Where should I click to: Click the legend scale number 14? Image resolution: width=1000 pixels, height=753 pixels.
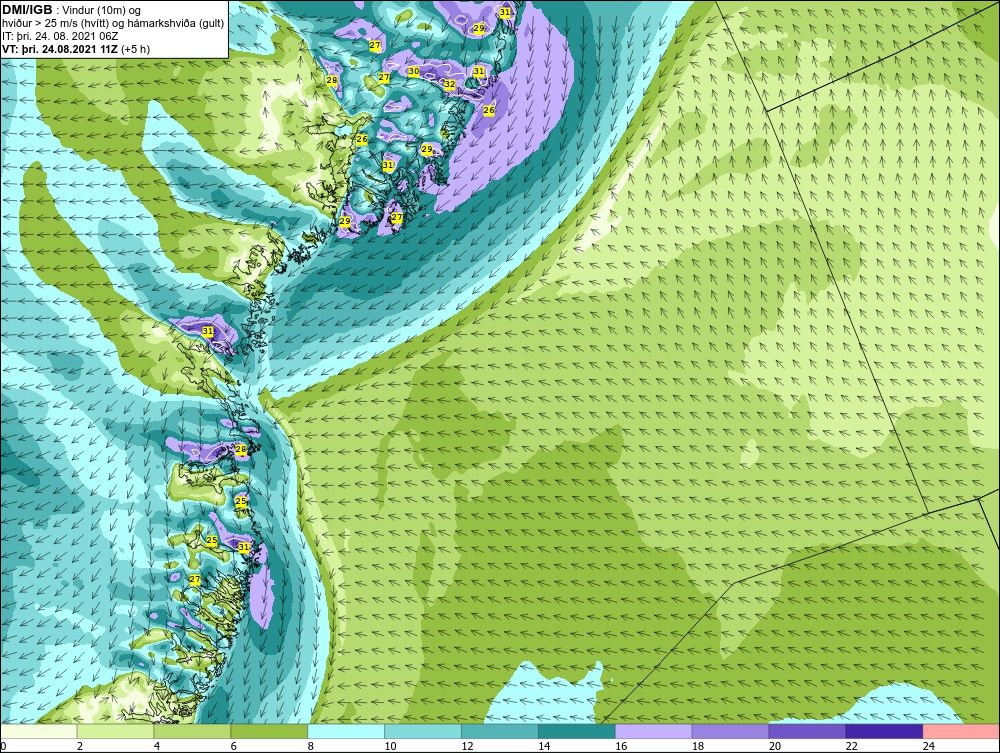point(544,746)
